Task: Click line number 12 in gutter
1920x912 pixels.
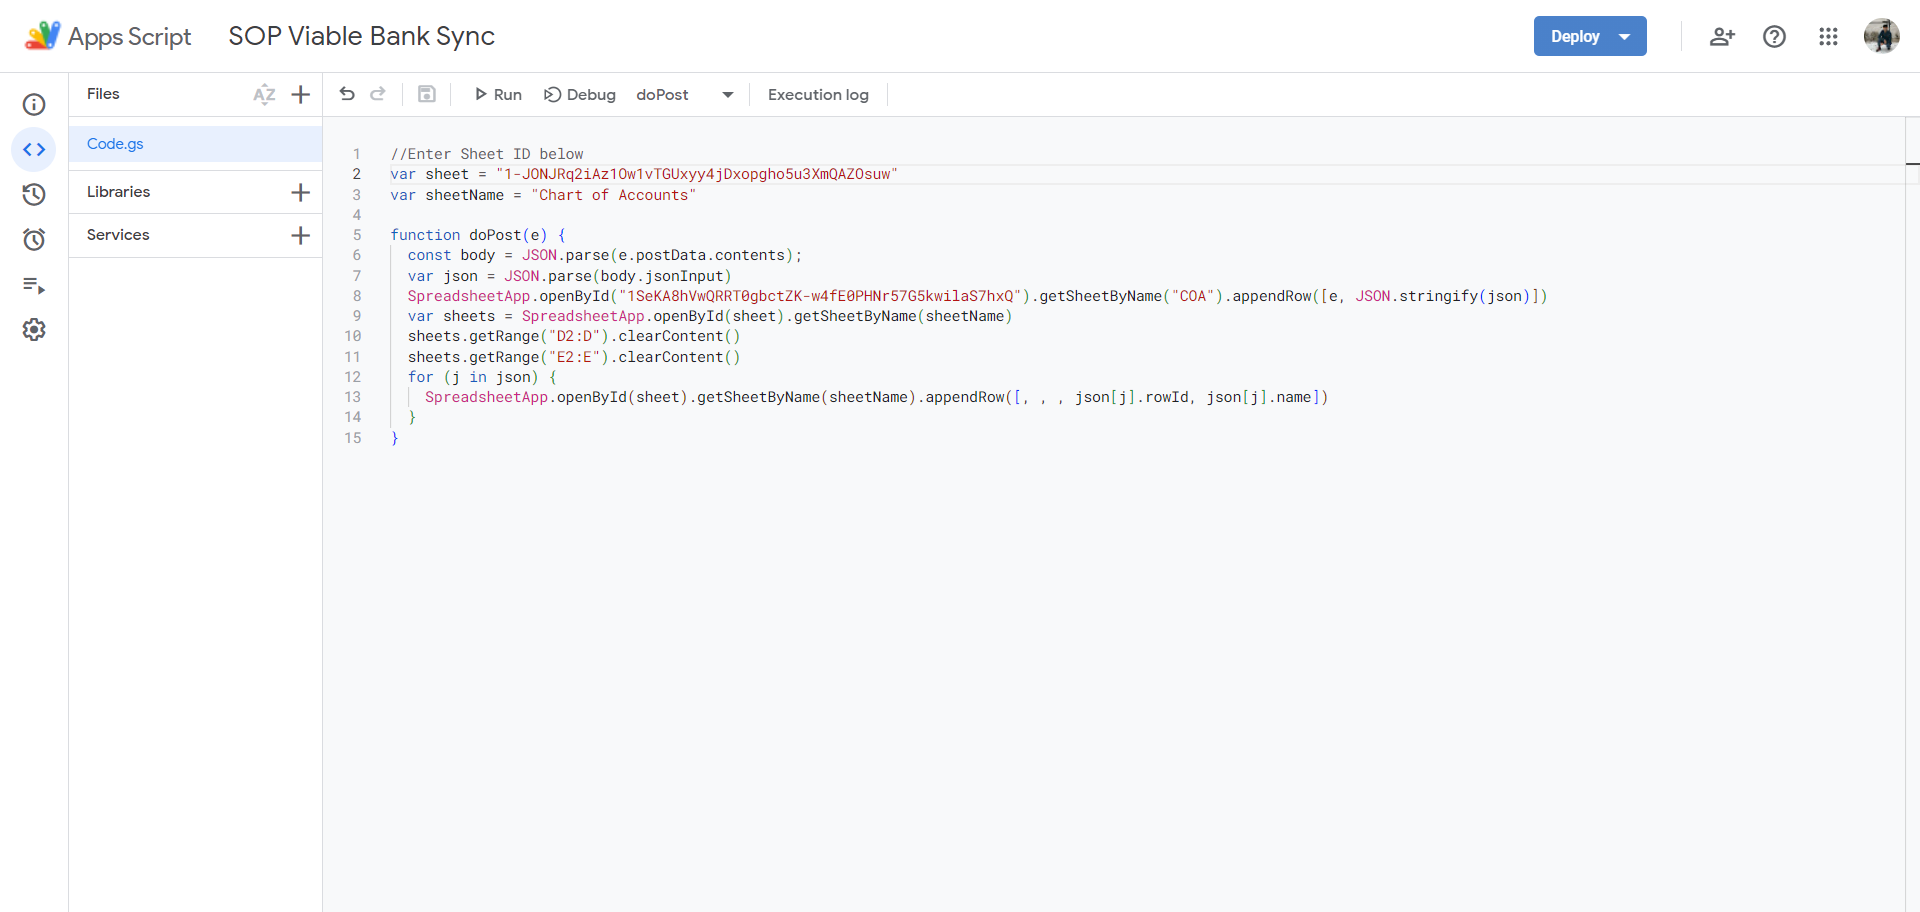Action: tap(352, 377)
